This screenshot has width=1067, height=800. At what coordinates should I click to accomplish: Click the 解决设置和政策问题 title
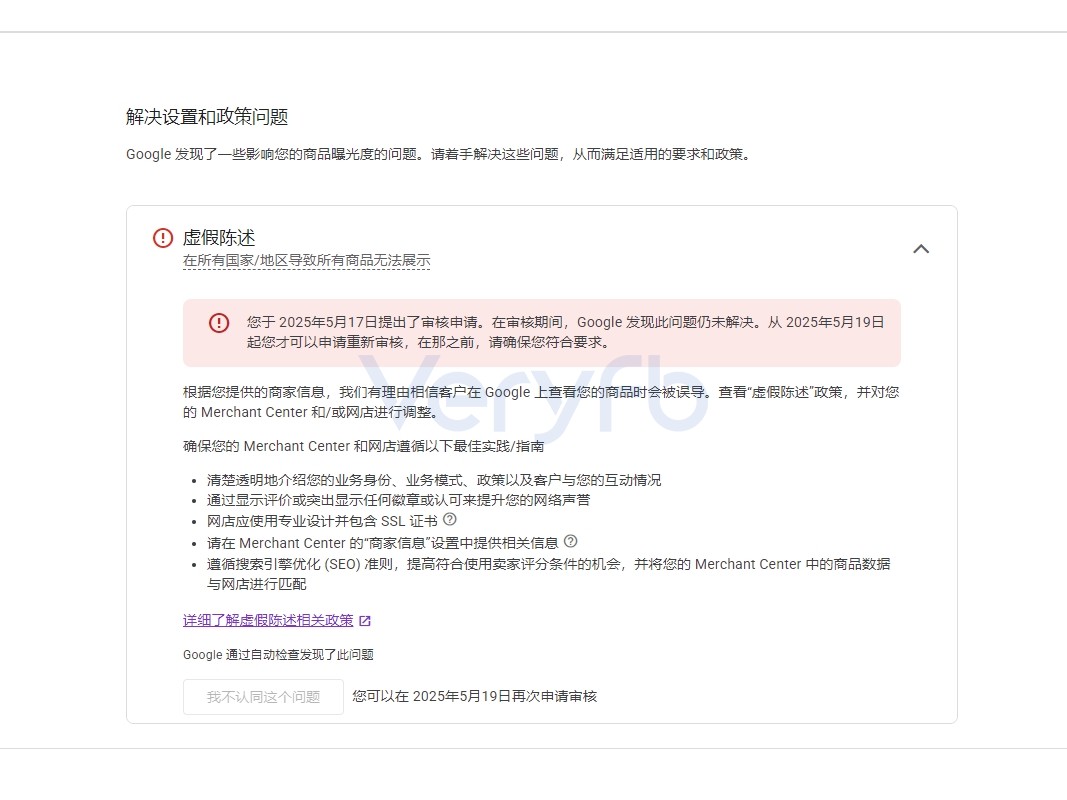click(x=207, y=117)
